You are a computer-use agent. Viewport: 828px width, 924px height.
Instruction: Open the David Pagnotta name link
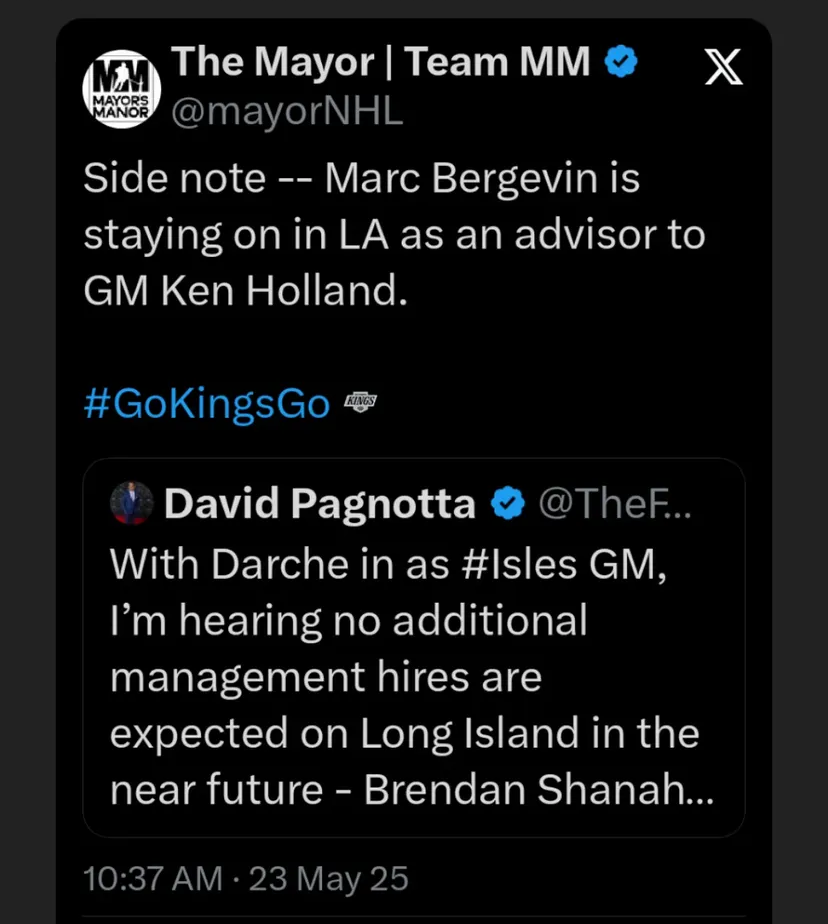[319, 505]
